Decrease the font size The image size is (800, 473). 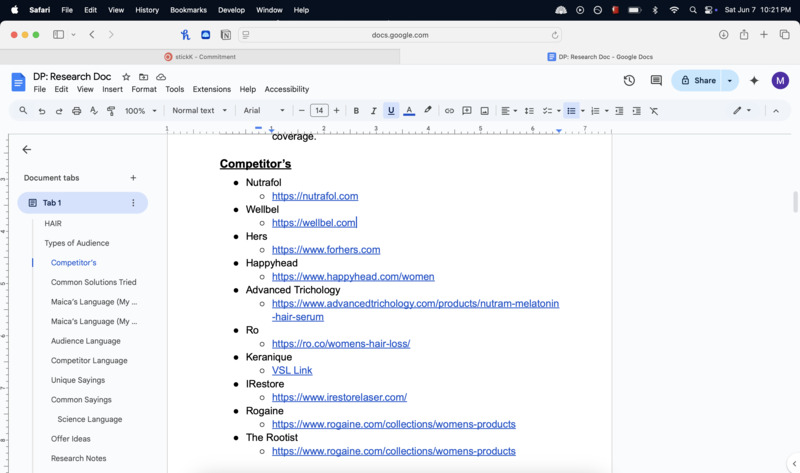click(x=302, y=111)
